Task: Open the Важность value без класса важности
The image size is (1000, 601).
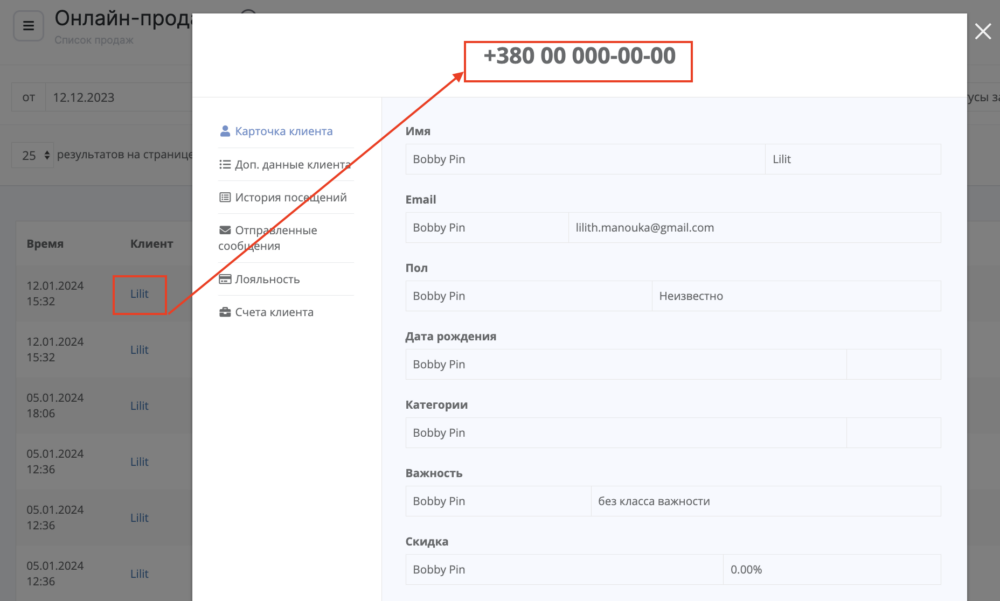Action: pos(765,501)
